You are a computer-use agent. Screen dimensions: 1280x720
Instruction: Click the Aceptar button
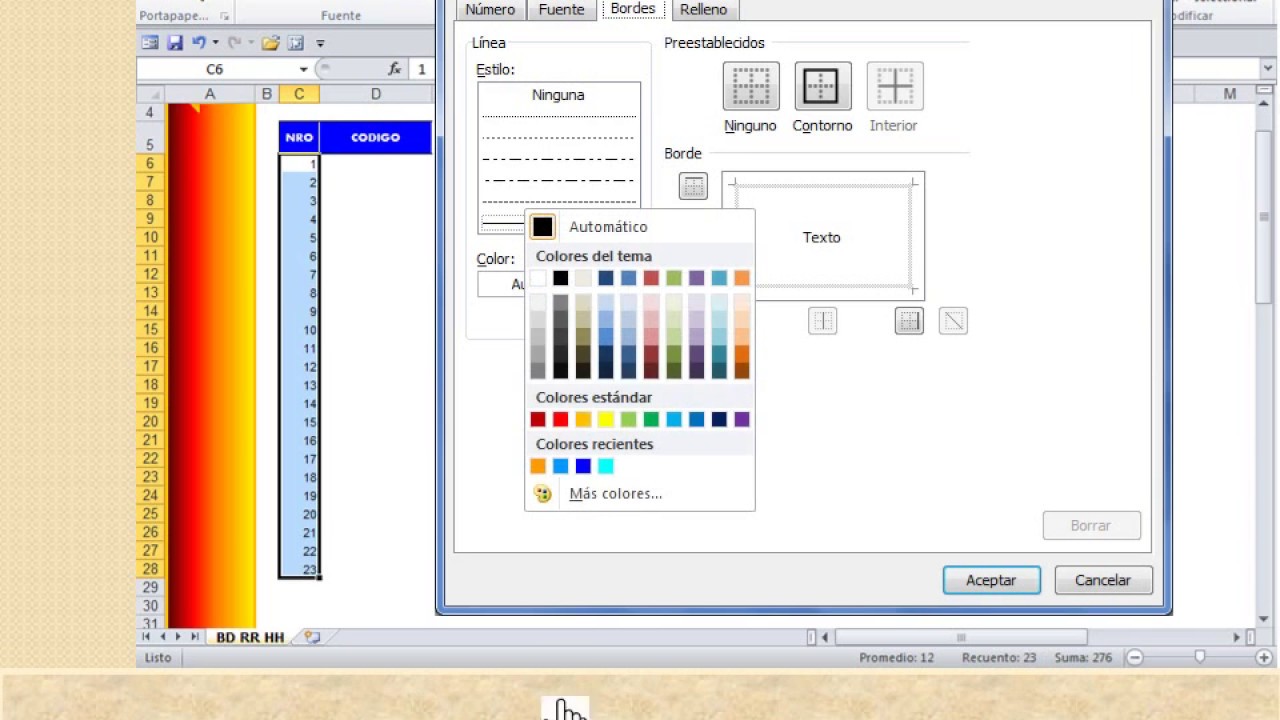point(991,580)
